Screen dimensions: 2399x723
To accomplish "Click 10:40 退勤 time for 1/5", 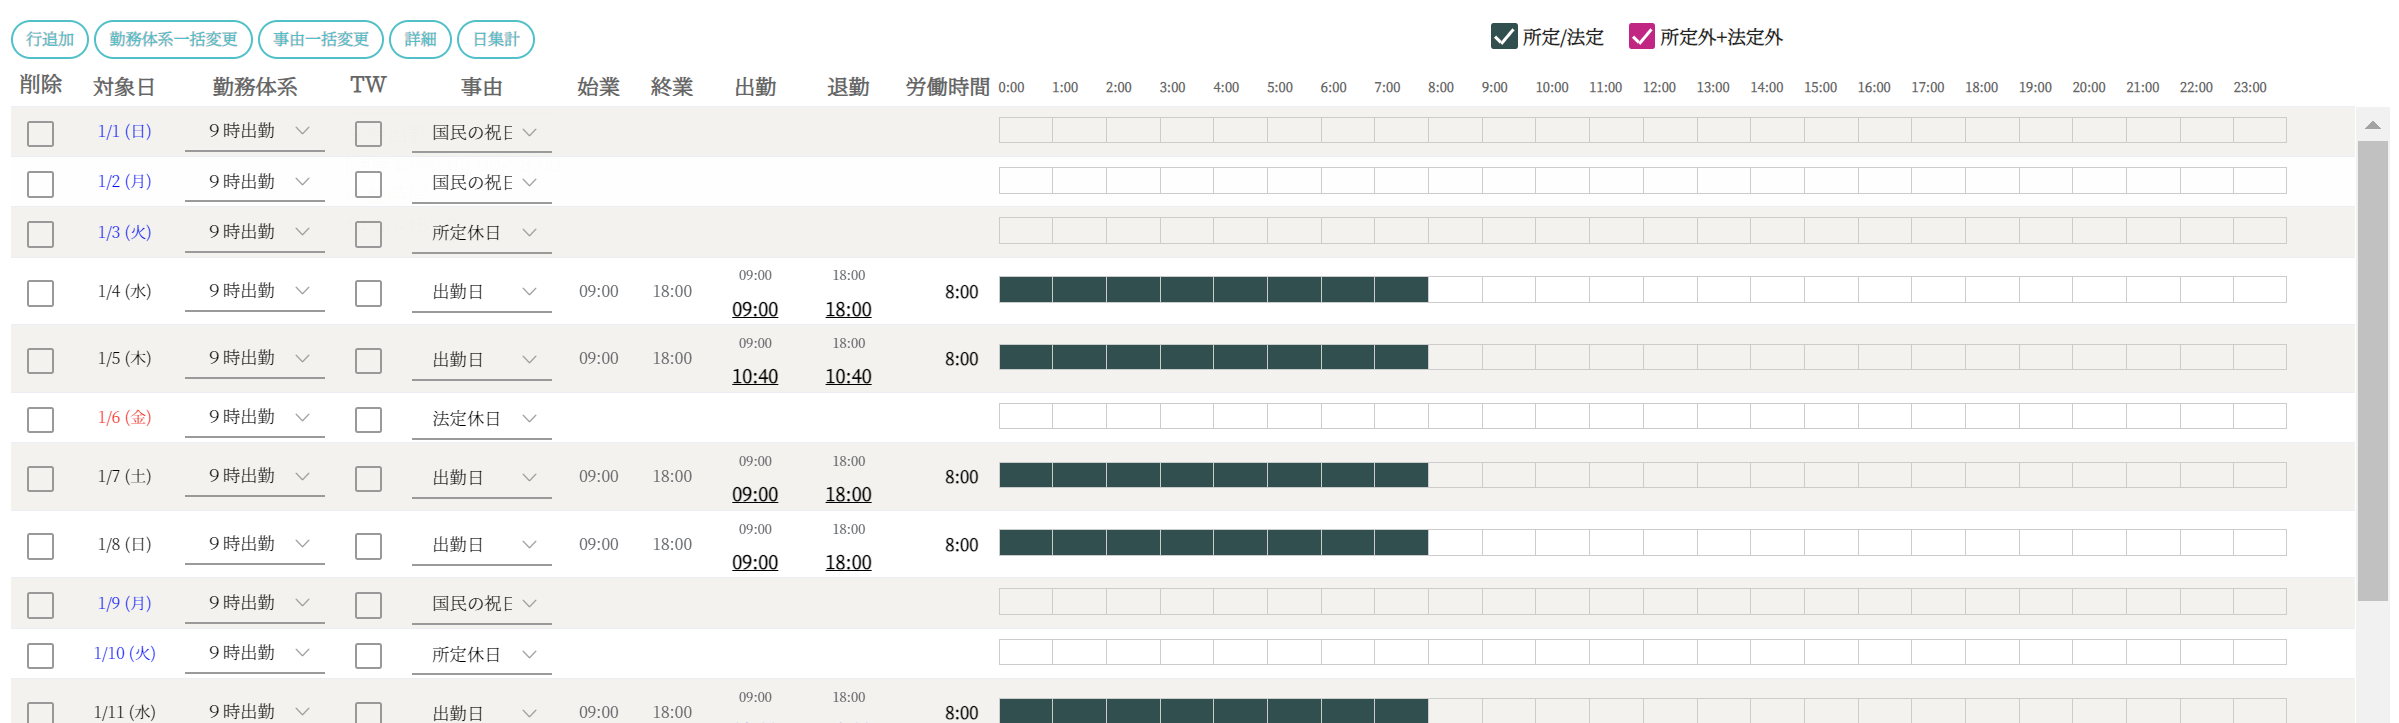I will tap(848, 377).
